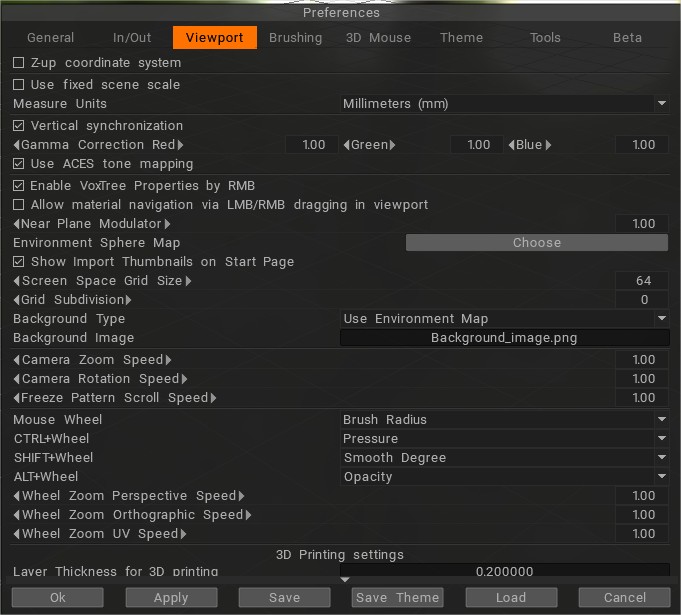The image size is (681, 615).
Task: Click the Apply button
Action: coord(171,598)
